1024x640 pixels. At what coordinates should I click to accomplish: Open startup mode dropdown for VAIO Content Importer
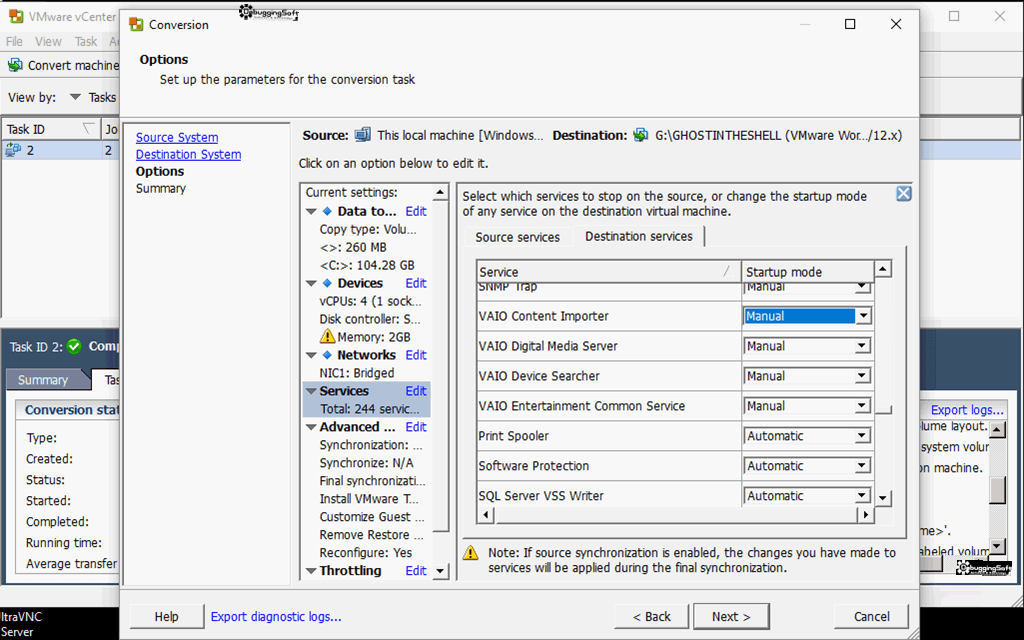863,316
